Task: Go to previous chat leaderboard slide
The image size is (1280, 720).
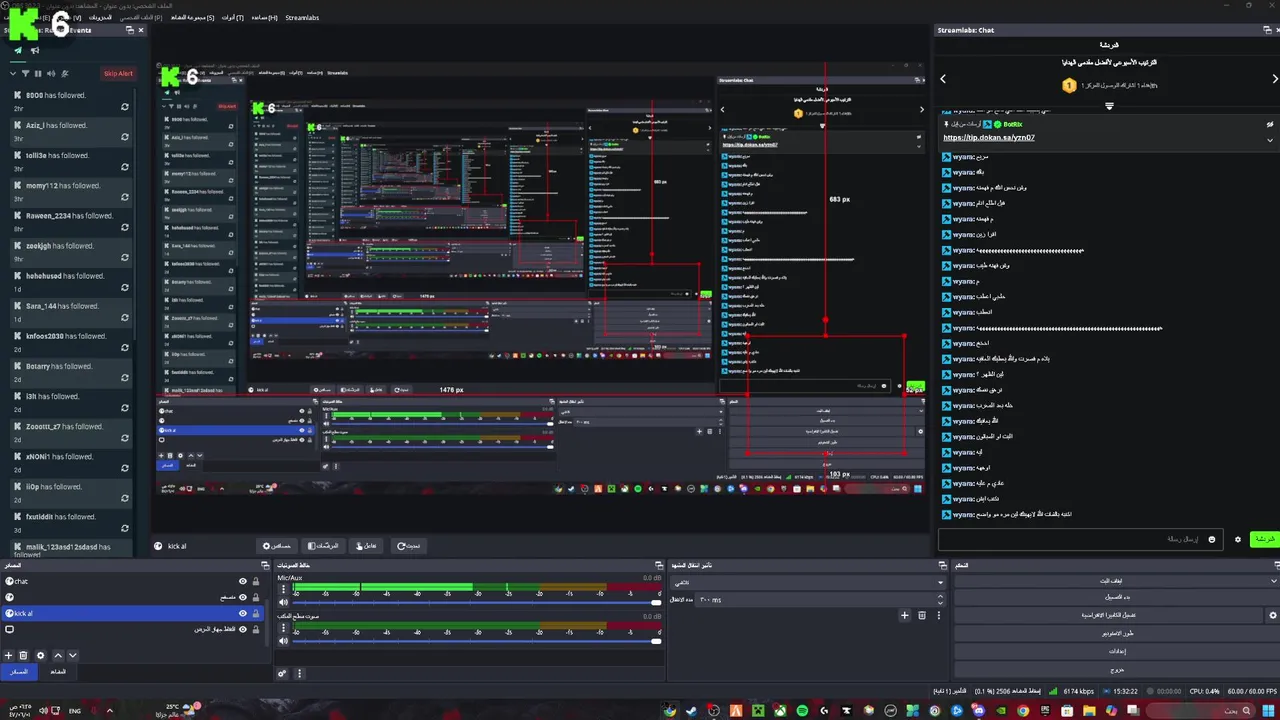Action: pos(942,79)
